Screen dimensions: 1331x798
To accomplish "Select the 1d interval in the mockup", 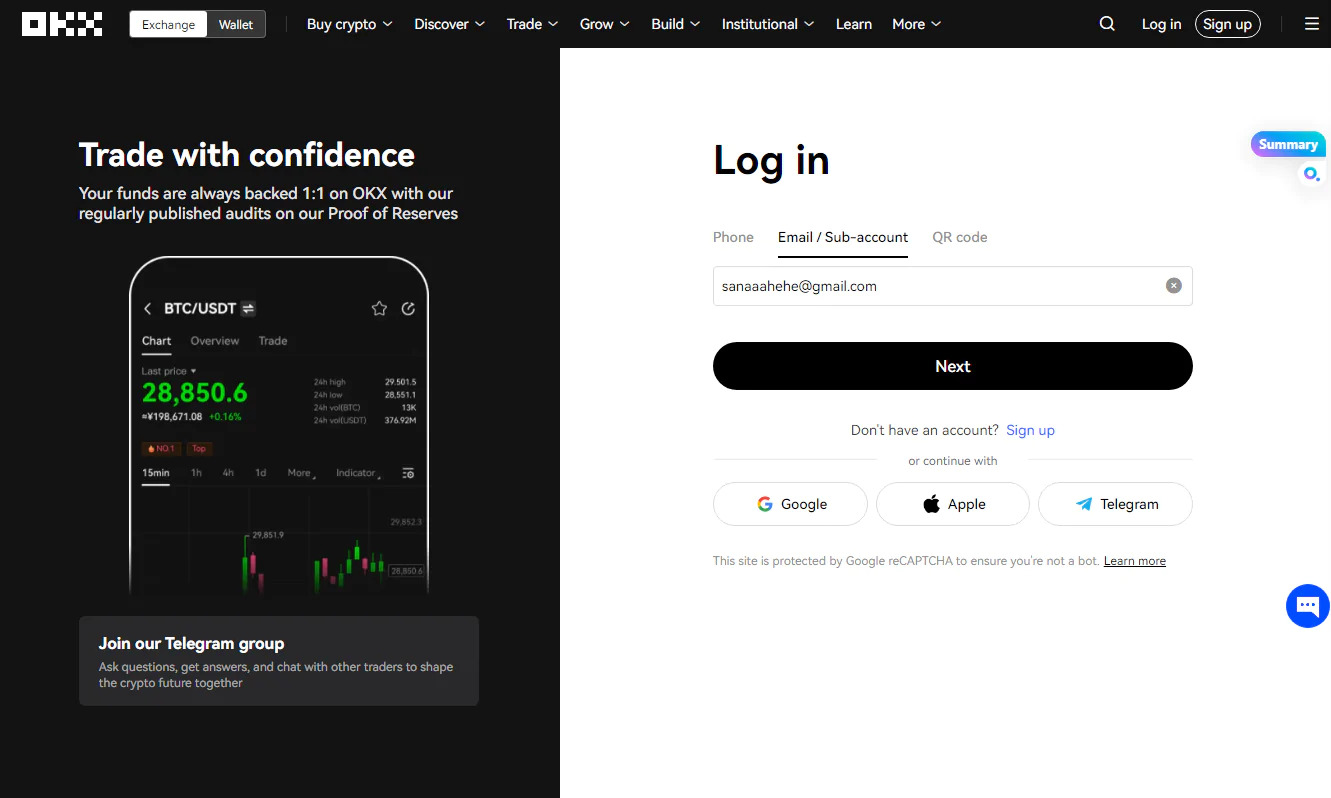I will click(x=260, y=473).
